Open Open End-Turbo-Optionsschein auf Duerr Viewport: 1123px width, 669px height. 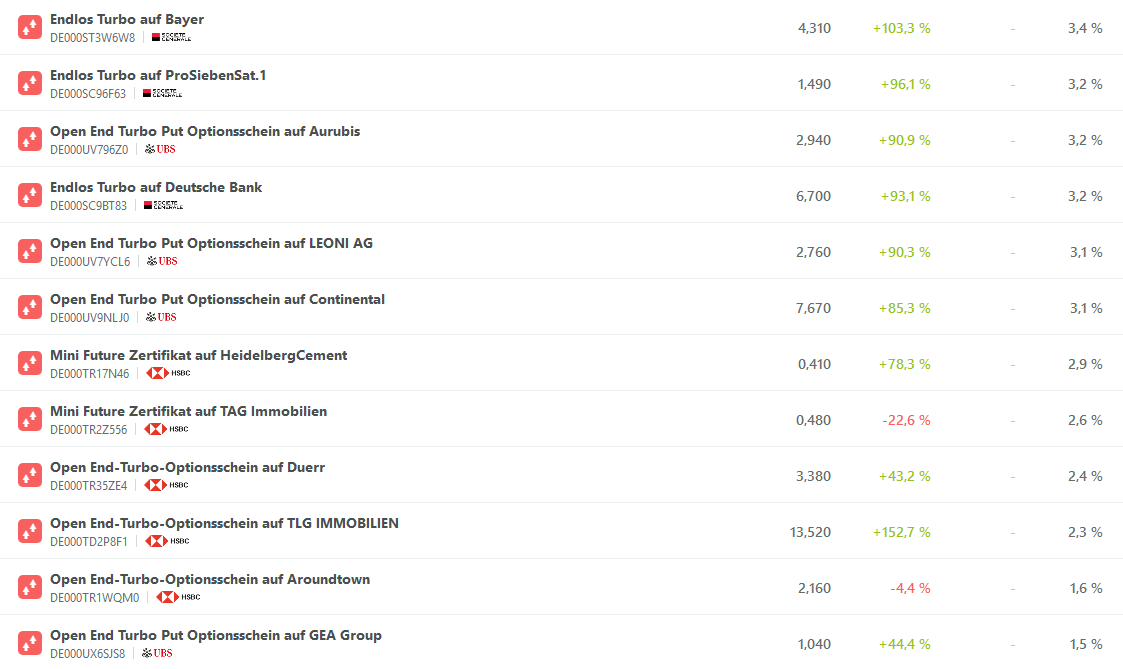(188, 467)
